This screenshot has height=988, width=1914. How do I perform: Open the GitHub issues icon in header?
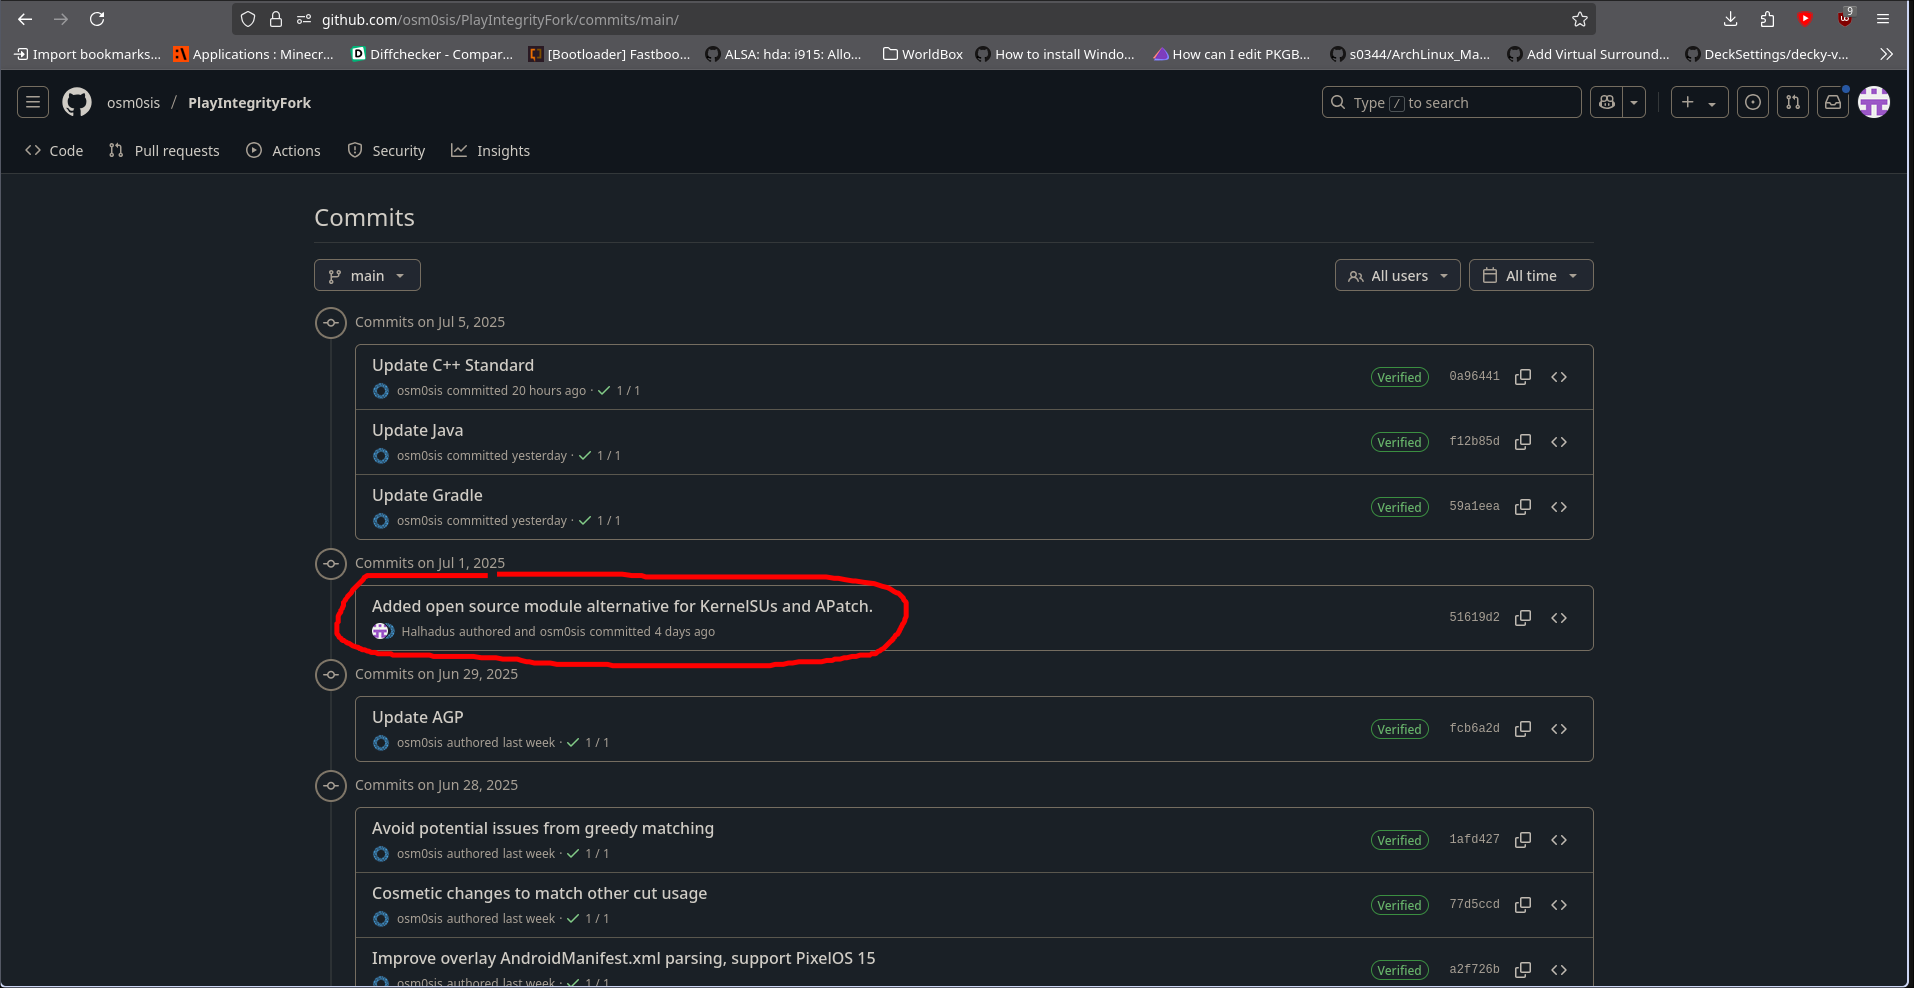[1753, 102]
